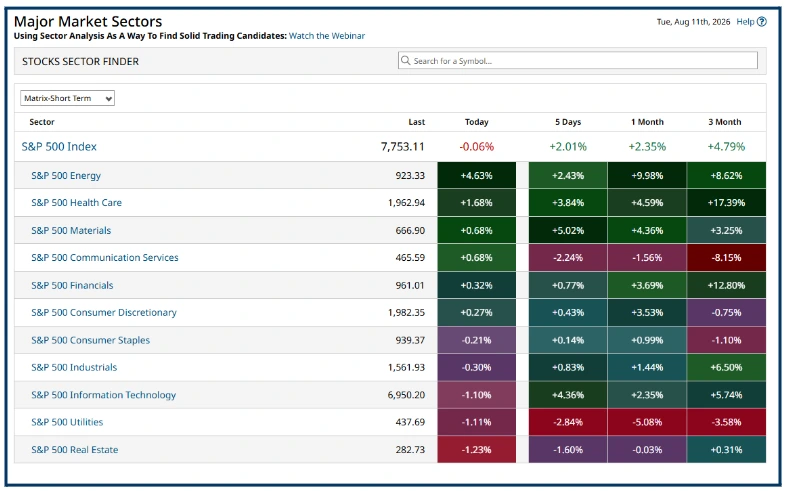Click Energy last value 923.33

click(410, 176)
